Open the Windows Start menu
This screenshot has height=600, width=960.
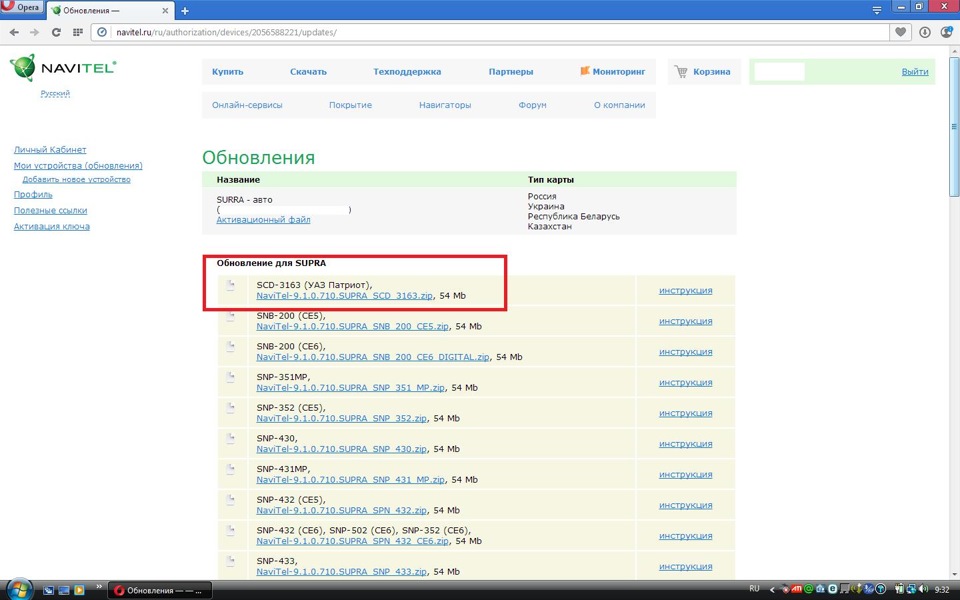tap(19, 589)
